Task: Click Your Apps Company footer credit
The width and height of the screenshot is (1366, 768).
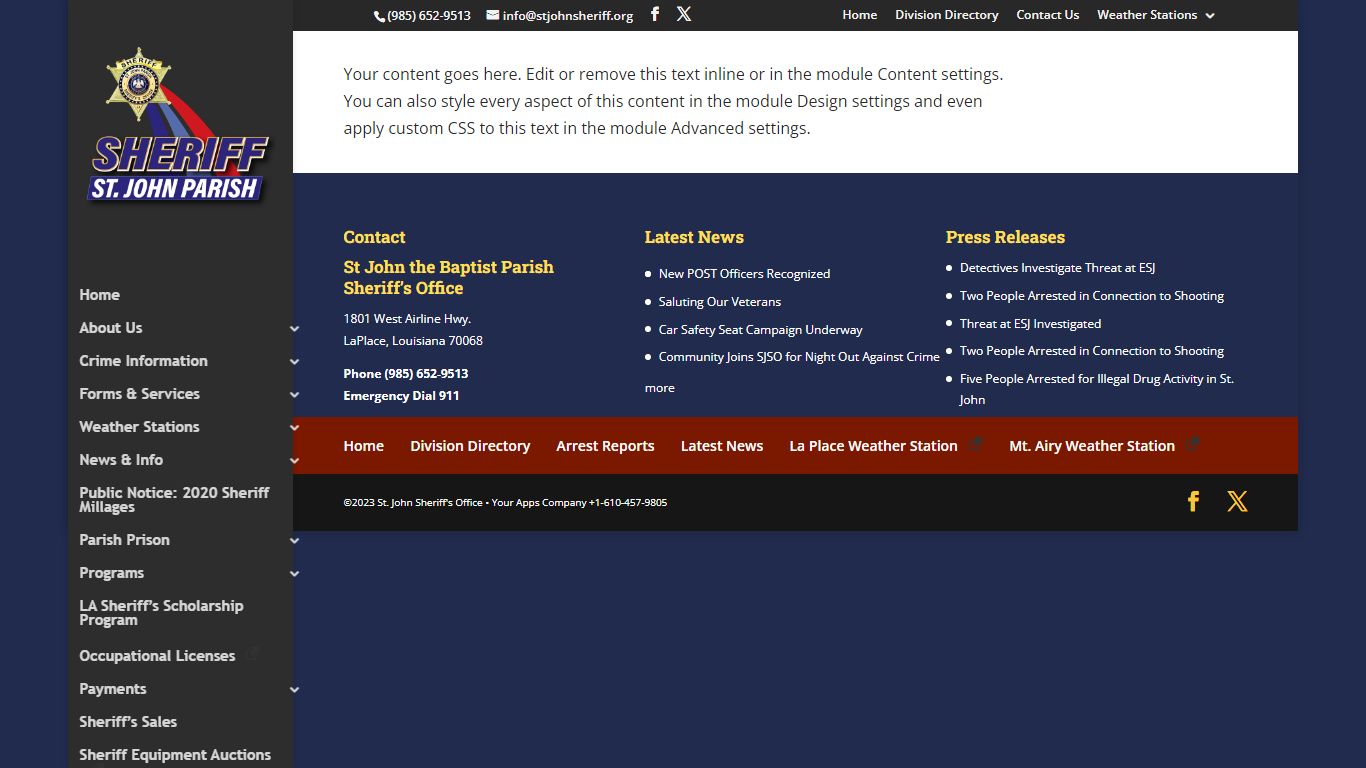Action: pyautogui.click(x=539, y=503)
